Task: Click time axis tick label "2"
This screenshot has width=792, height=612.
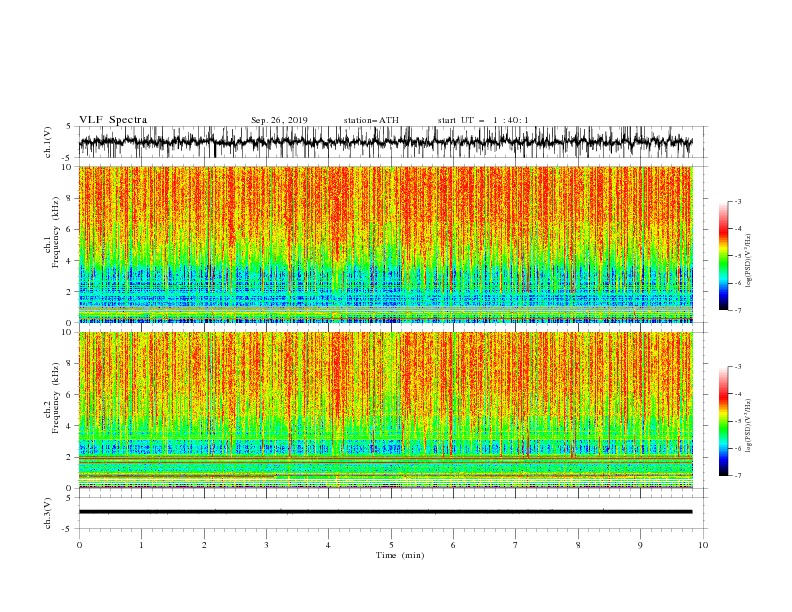Action: point(204,545)
